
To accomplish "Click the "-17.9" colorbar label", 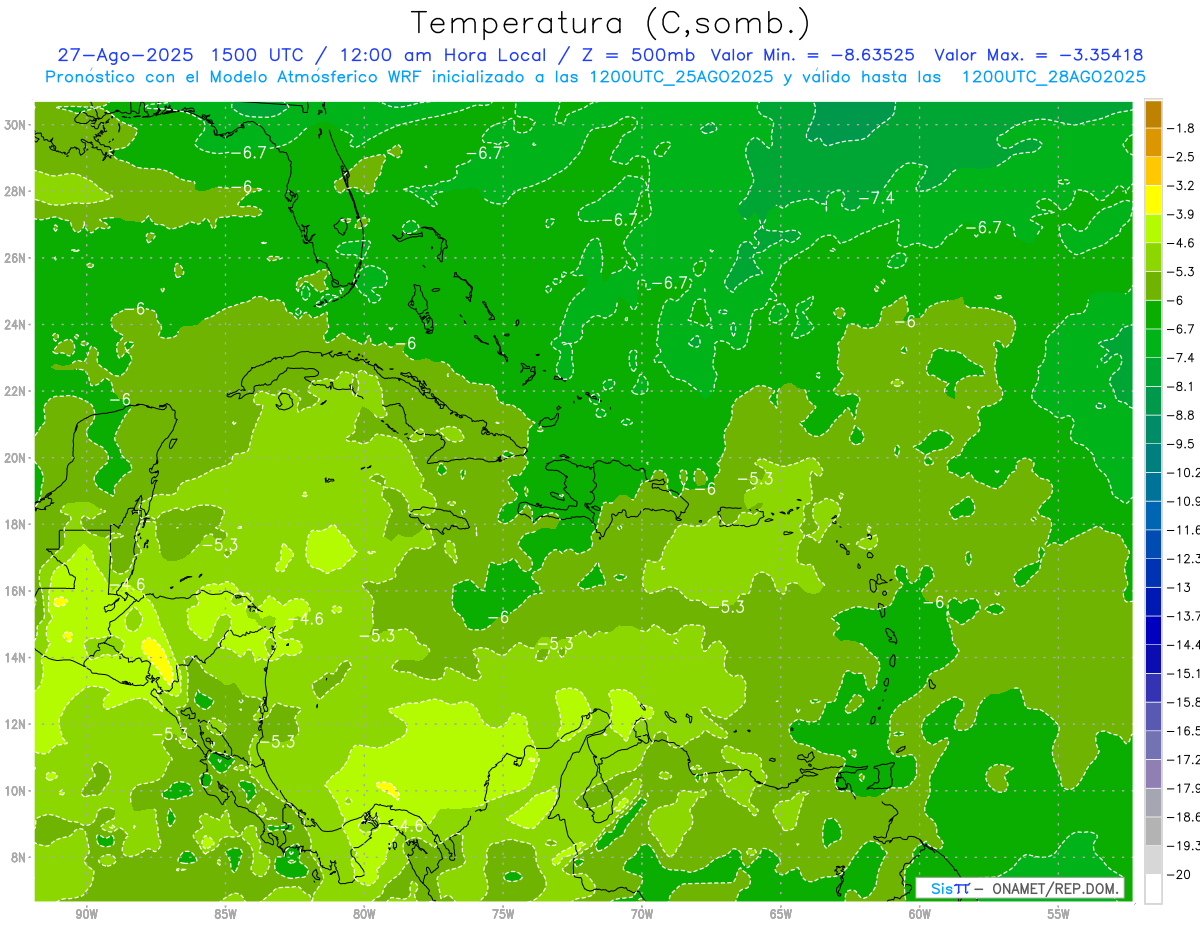I will click(x=1184, y=787).
